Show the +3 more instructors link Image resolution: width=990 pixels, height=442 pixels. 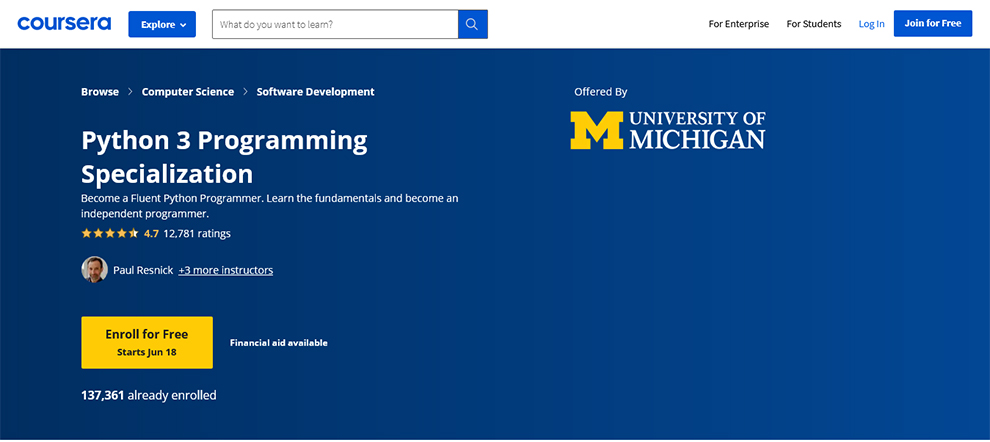(x=225, y=270)
